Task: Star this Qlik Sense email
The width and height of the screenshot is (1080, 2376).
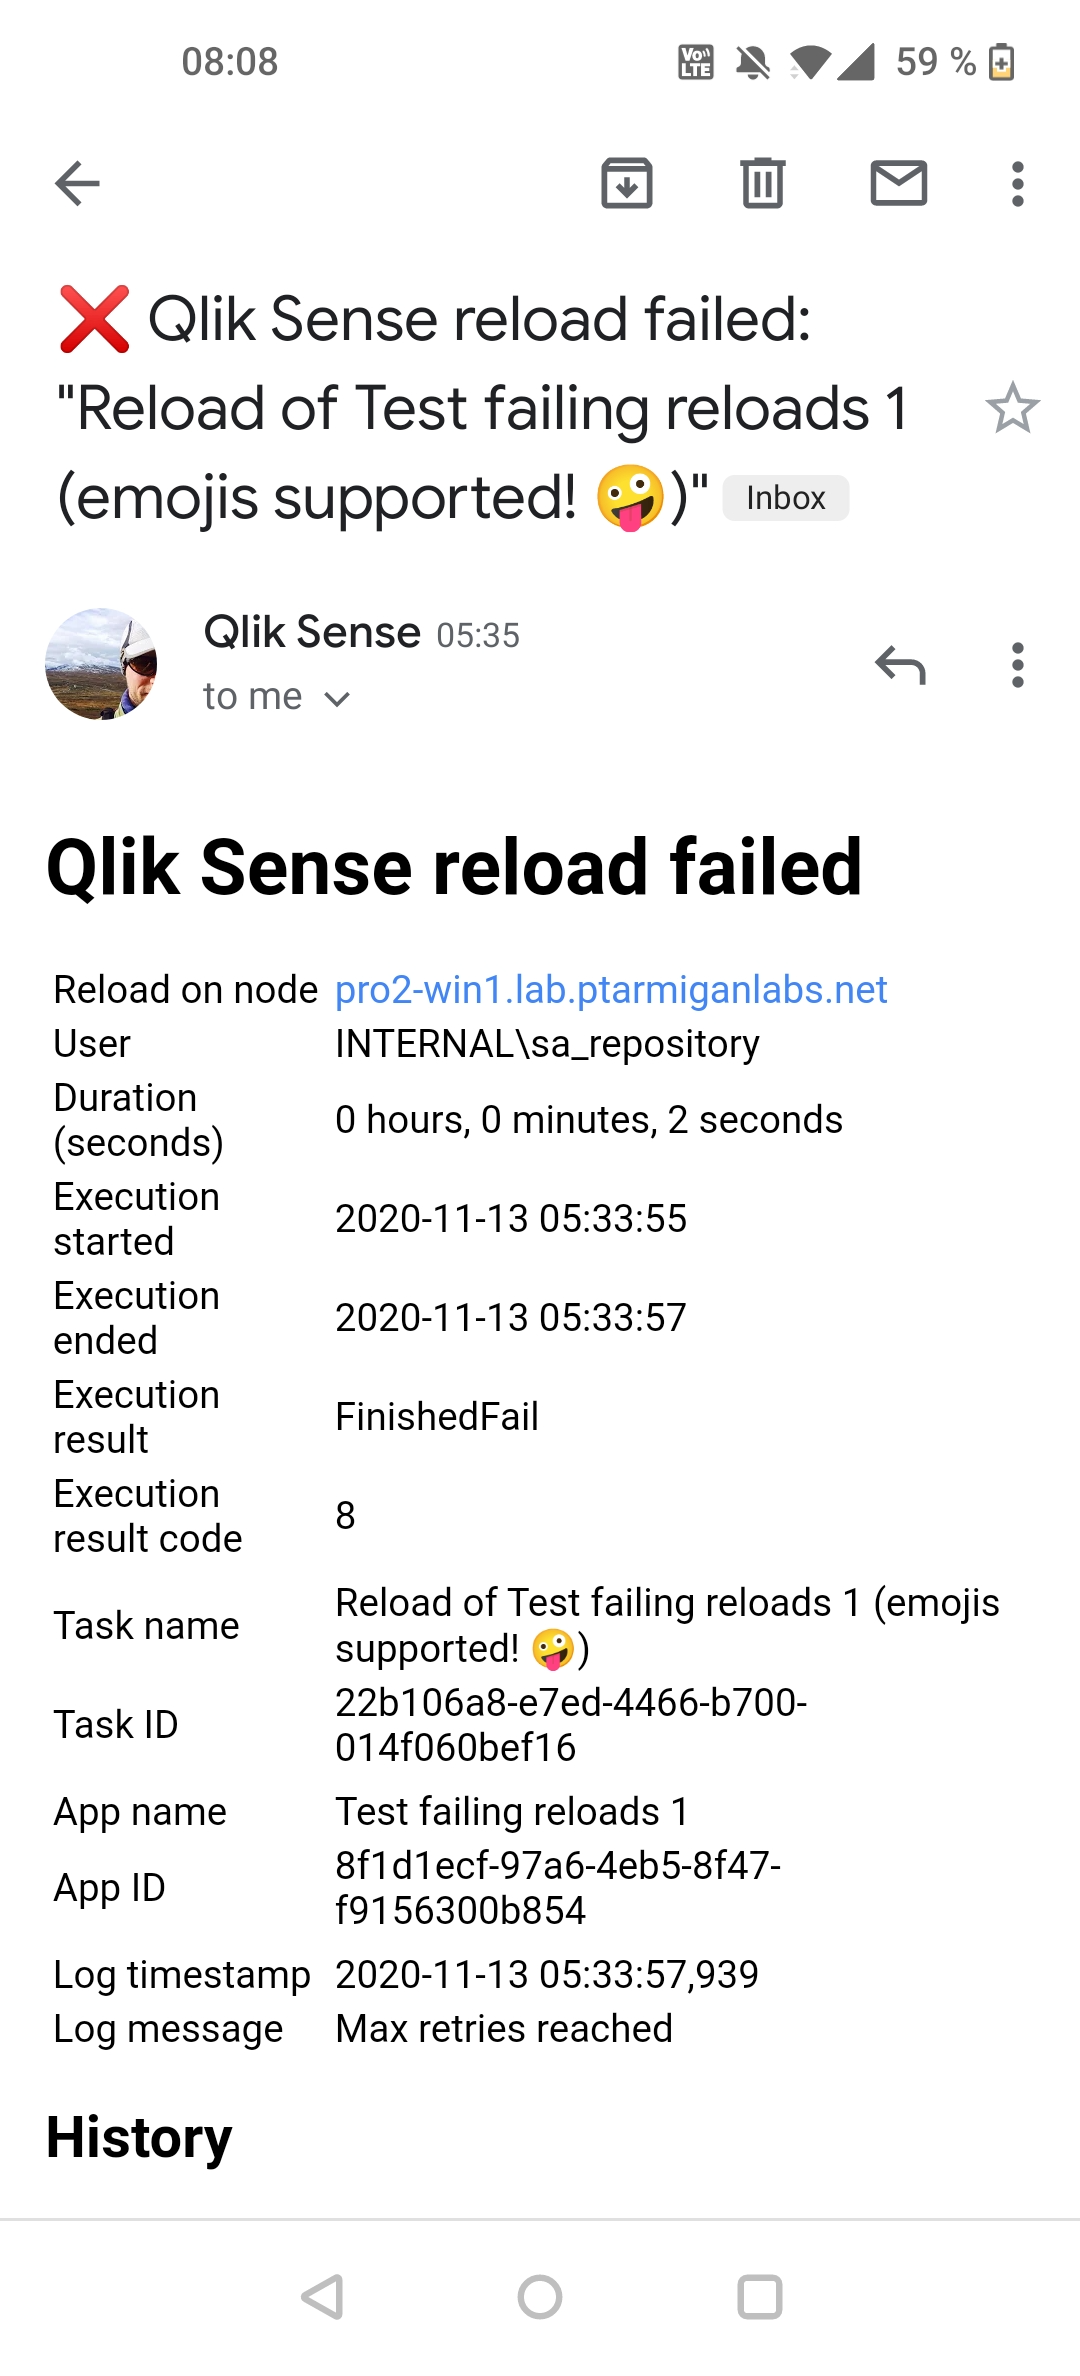Action: 1012,408
